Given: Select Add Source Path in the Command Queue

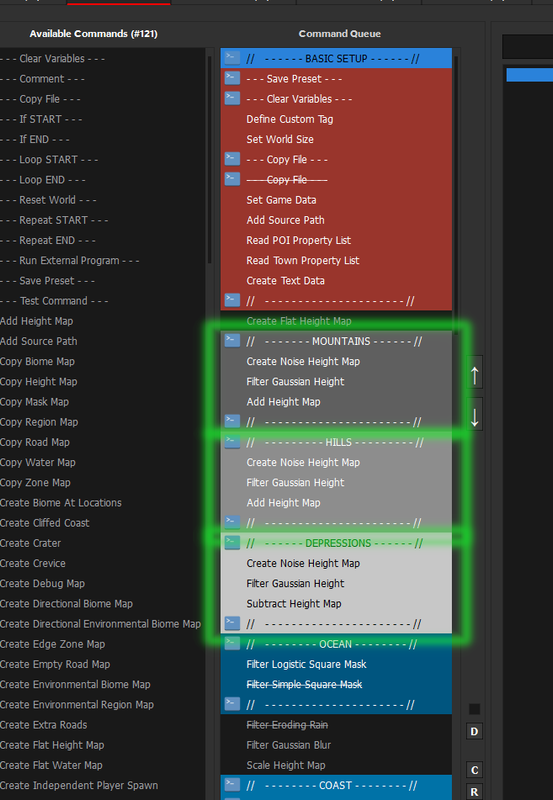Looking at the screenshot, I should pyautogui.click(x=336, y=220).
